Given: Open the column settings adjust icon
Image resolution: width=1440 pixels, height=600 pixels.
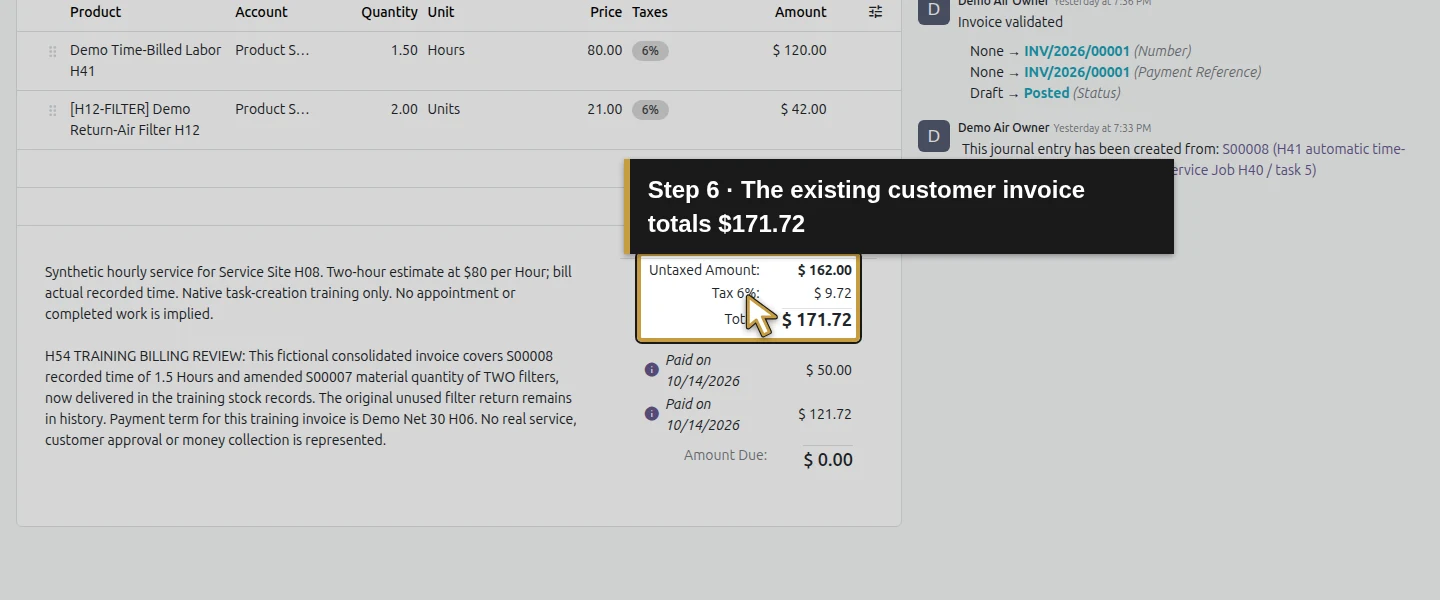Looking at the screenshot, I should (875, 12).
